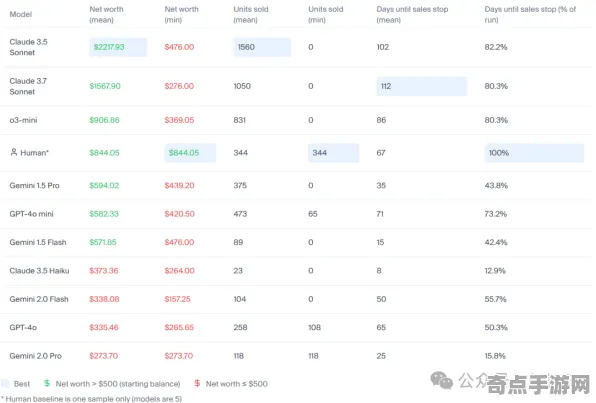Select the Days until sales stop (% of run) header
This screenshot has height=403, width=596.
pos(530,14)
